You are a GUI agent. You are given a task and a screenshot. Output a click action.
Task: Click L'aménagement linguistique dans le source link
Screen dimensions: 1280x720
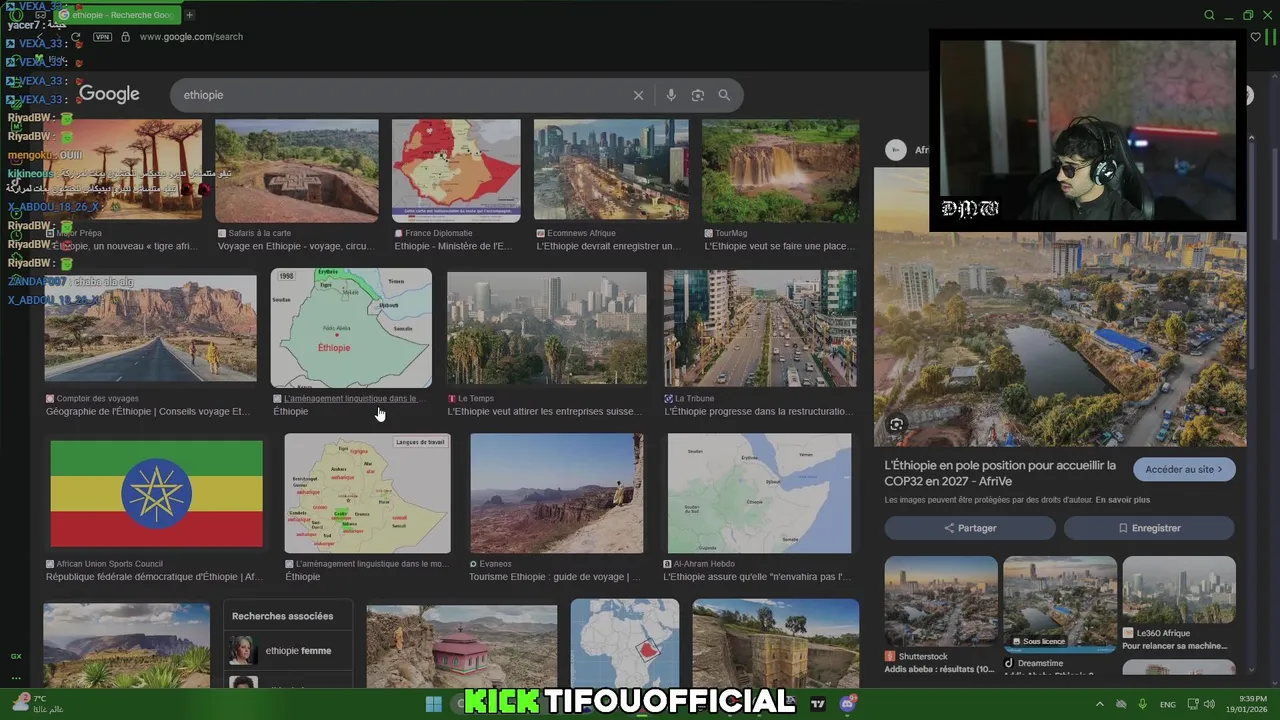354,398
